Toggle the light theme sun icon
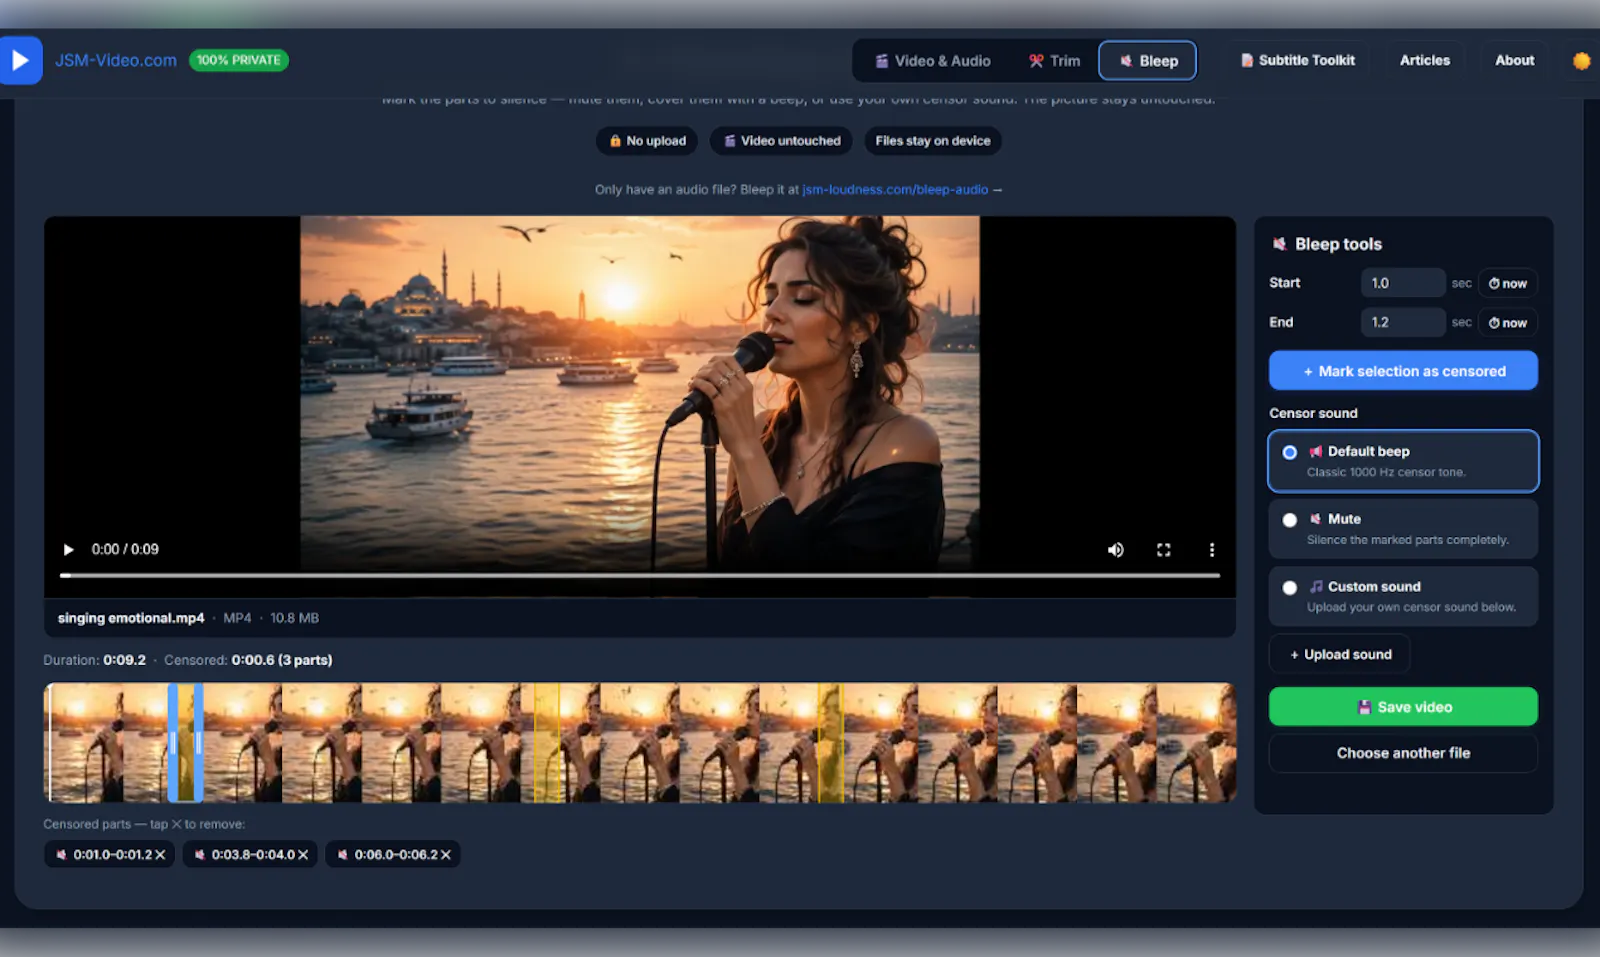The height and width of the screenshot is (957, 1600). point(1581,61)
